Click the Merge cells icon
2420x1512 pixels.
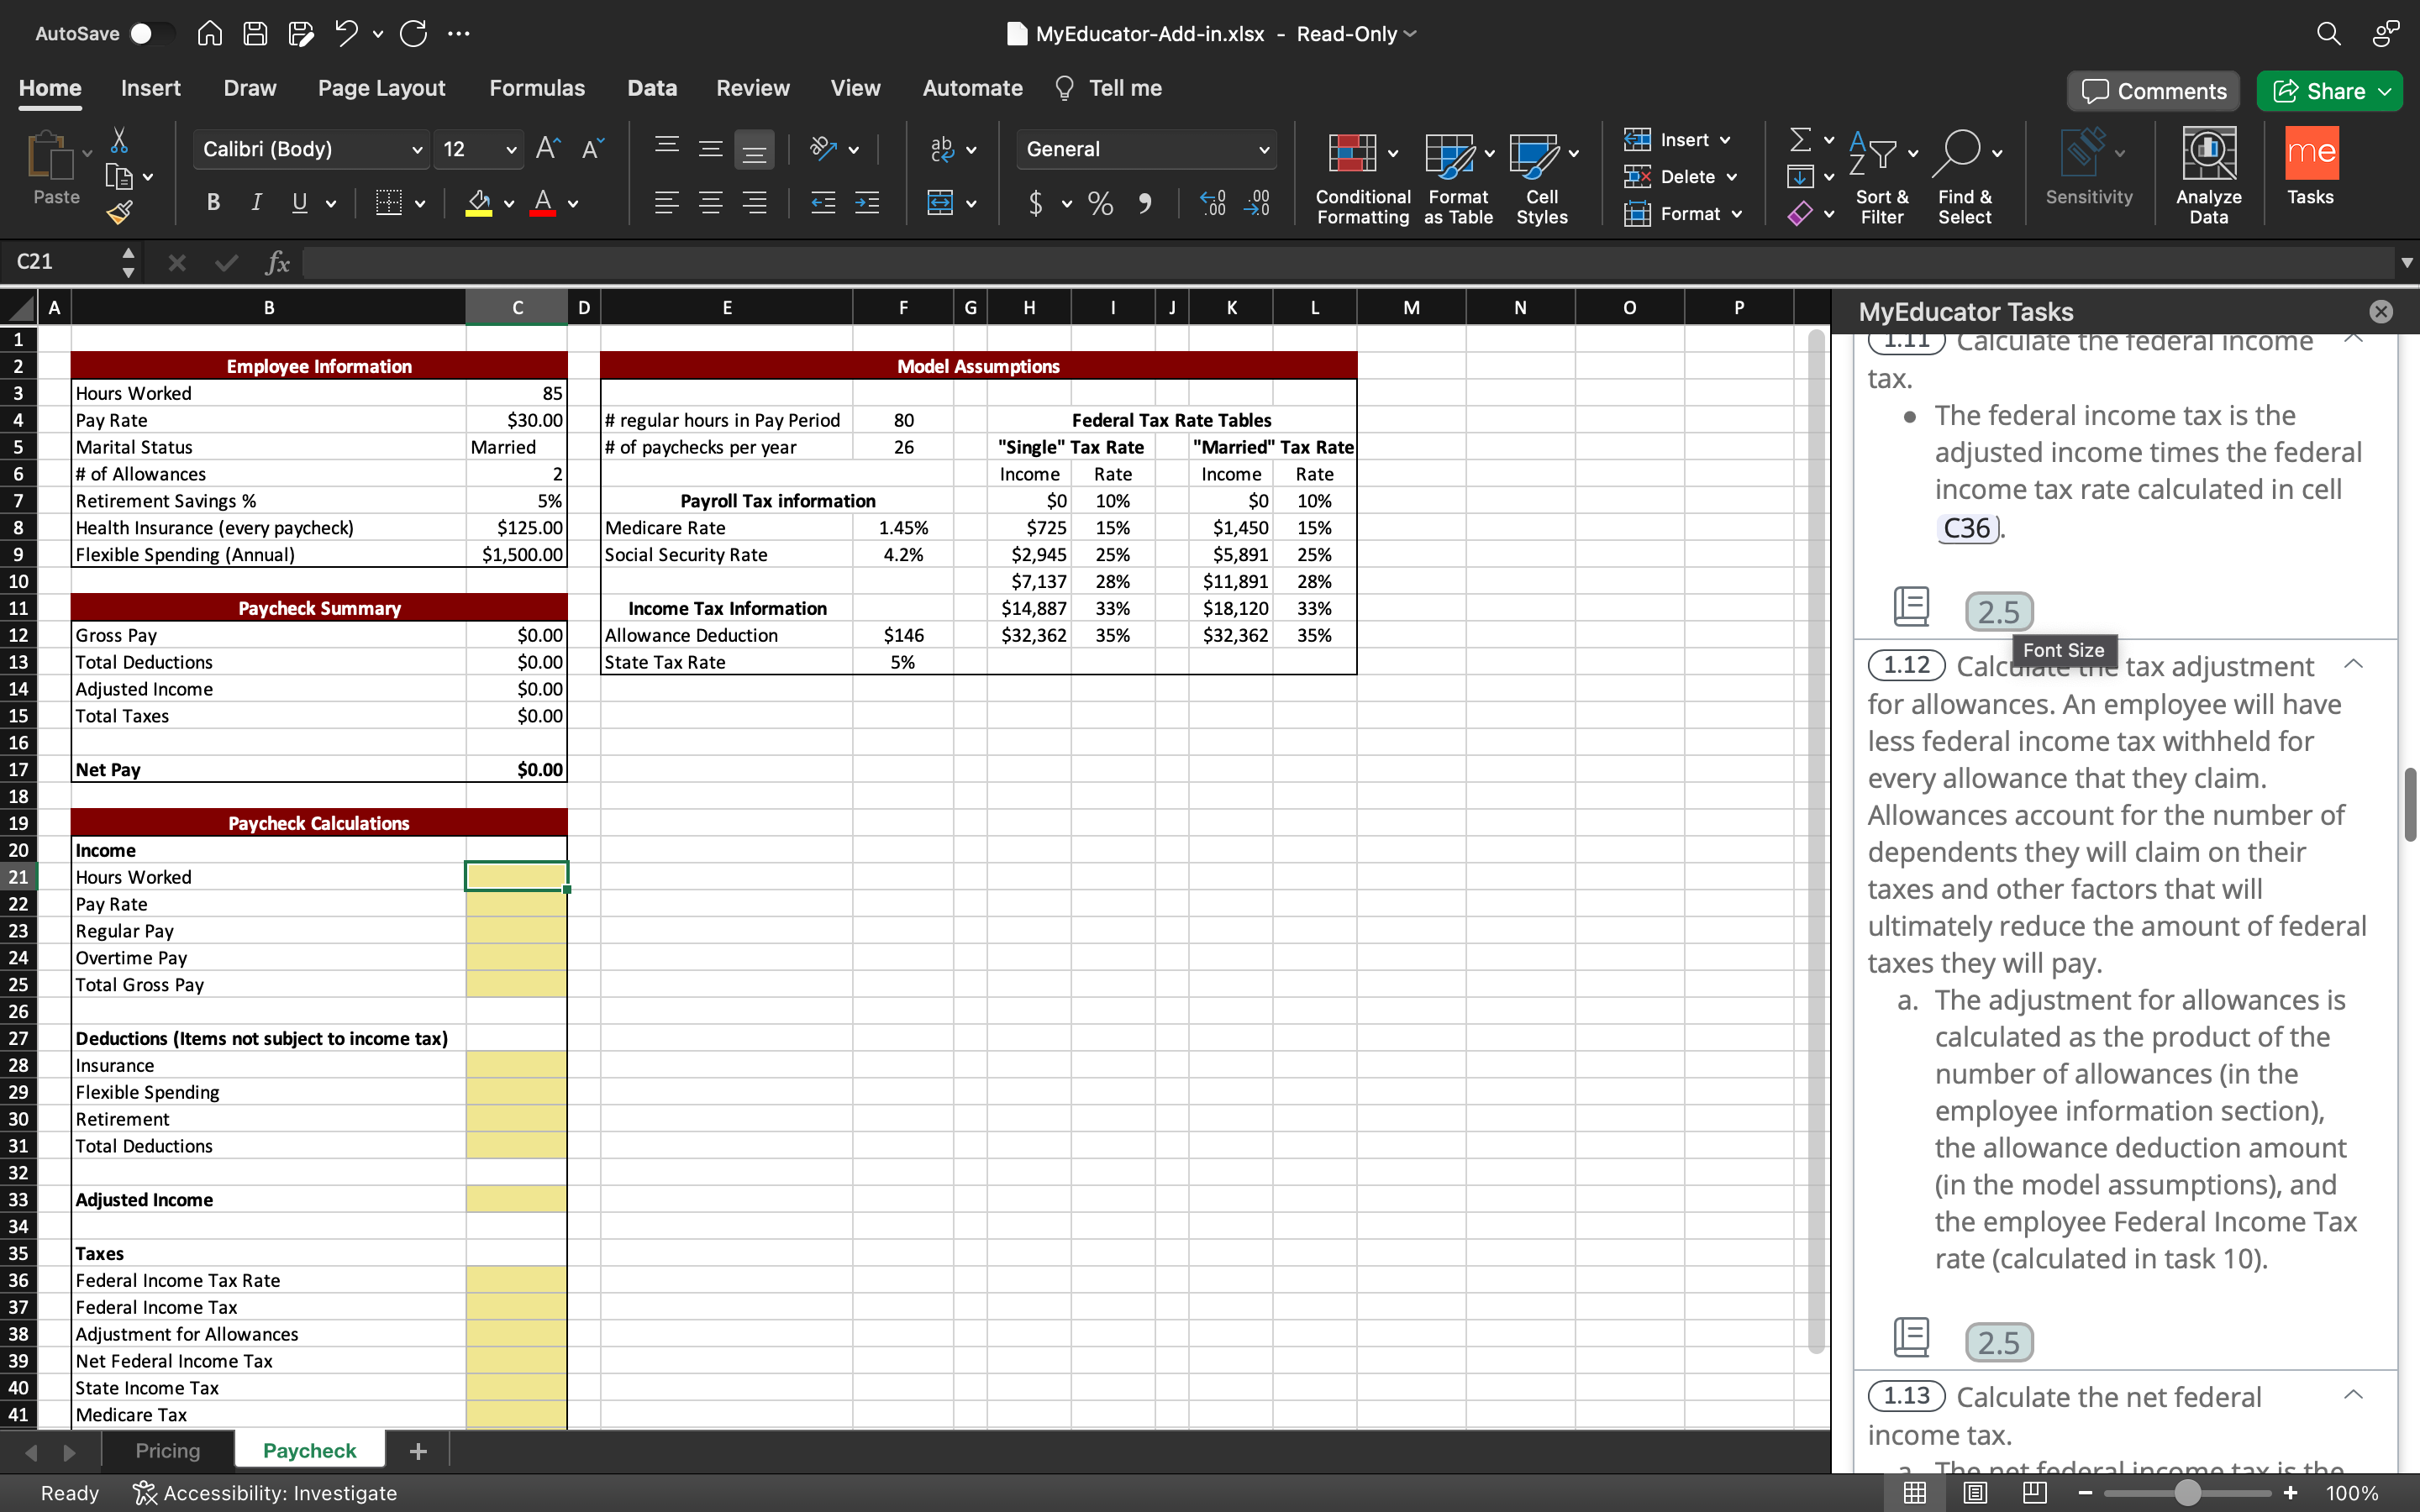(941, 203)
